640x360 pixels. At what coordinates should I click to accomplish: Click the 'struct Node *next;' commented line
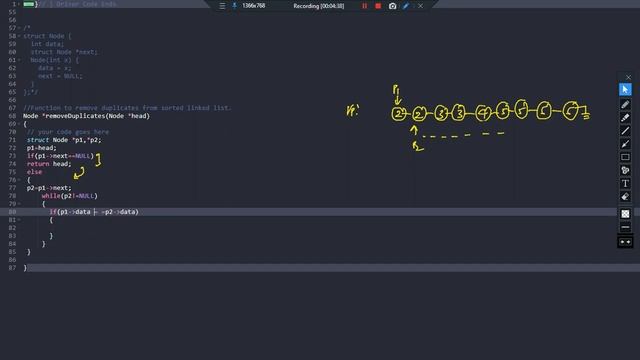point(64,52)
